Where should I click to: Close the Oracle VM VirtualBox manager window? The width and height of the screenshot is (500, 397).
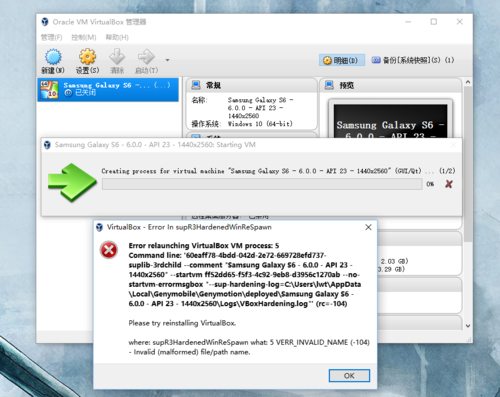460,22
